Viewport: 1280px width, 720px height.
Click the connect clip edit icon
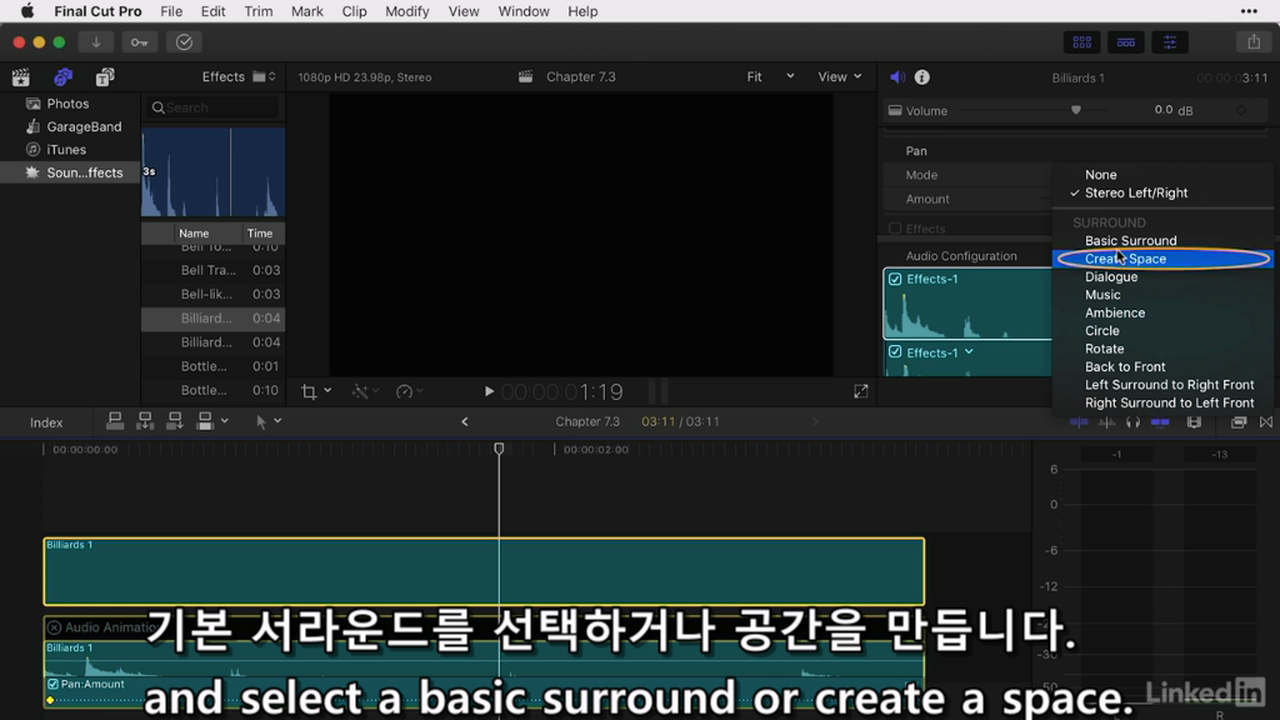[x=115, y=421]
